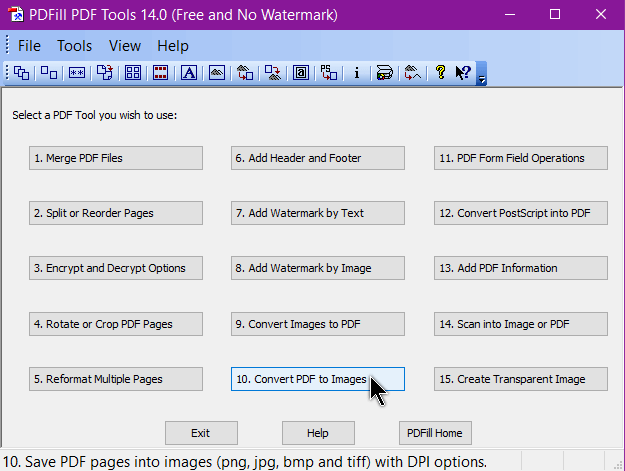Expand the toolbar options overflow arrow

click(482, 74)
